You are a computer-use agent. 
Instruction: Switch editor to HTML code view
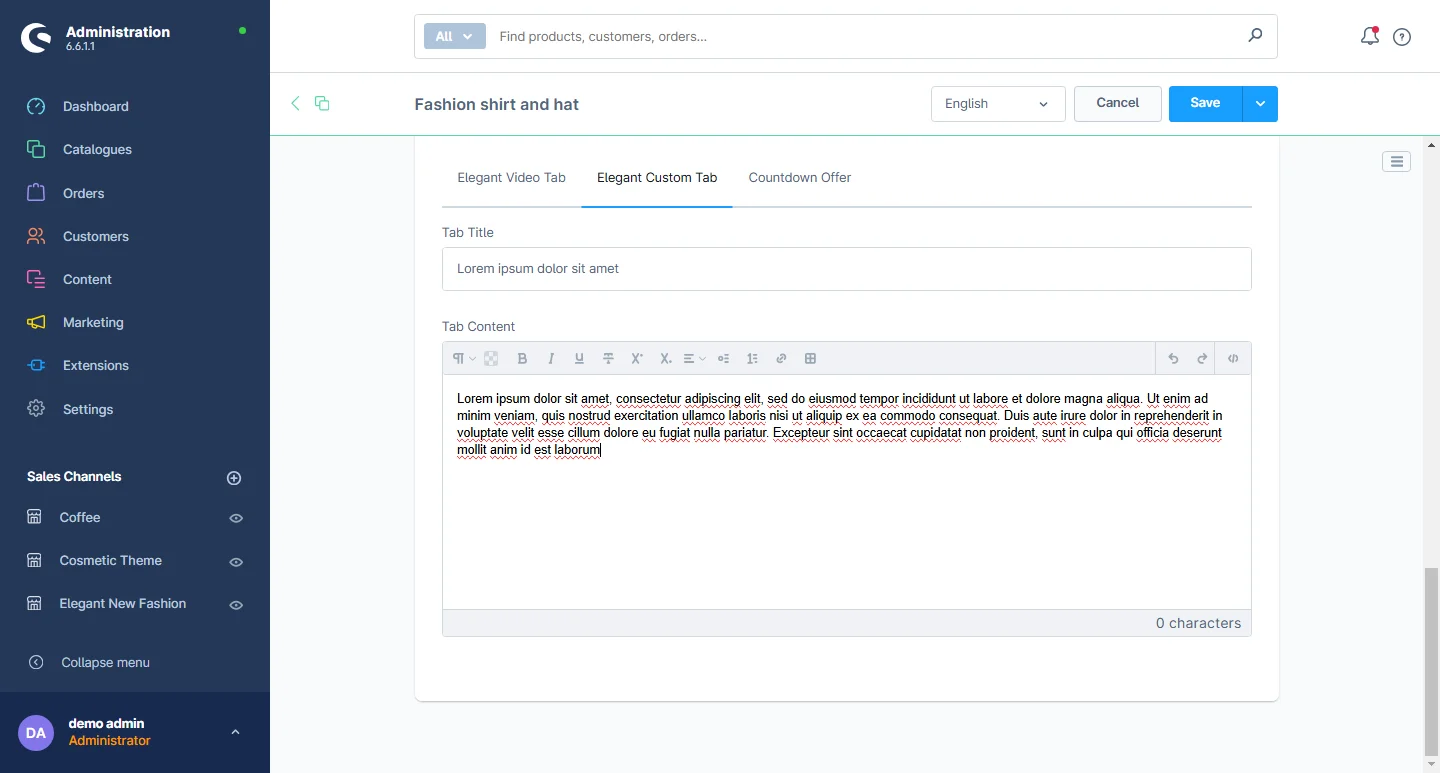tap(1233, 359)
